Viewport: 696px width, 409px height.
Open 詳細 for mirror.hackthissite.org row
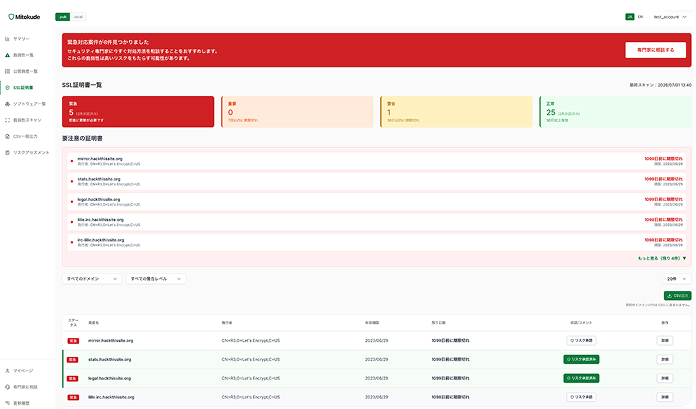click(x=664, y=341)
